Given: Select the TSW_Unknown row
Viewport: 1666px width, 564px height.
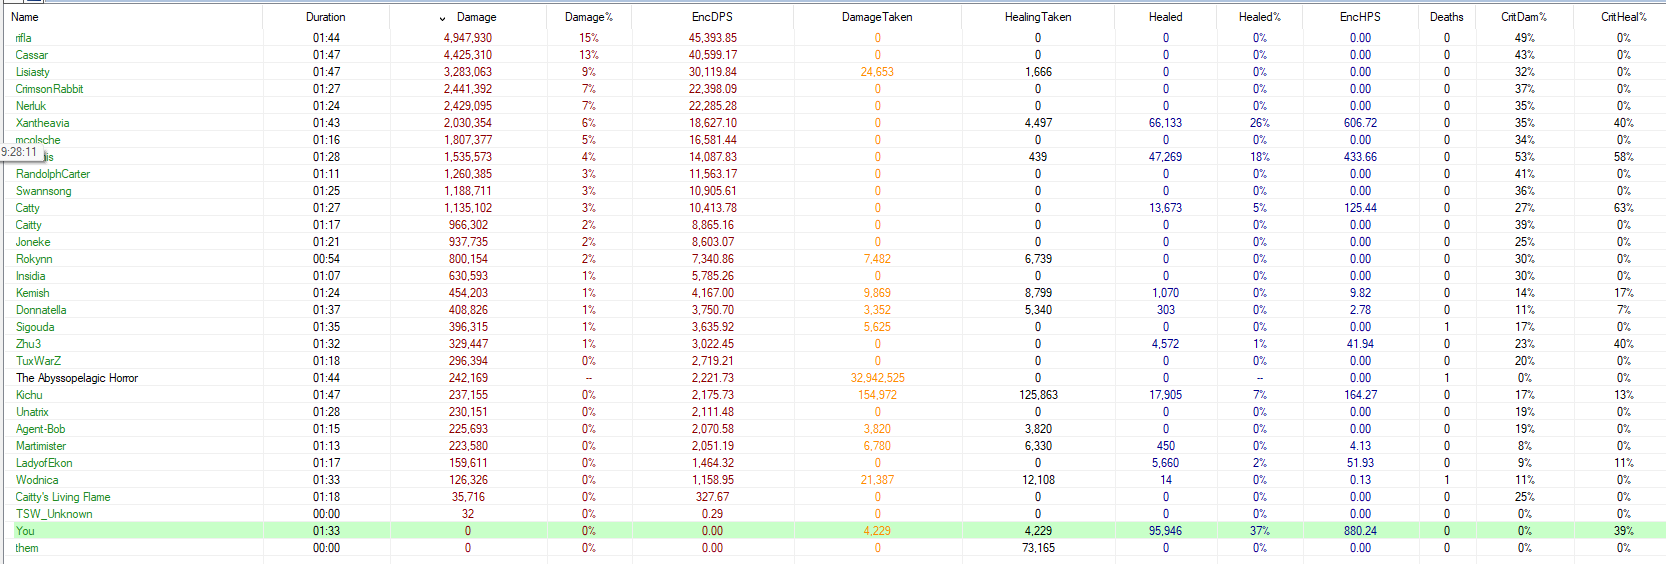Looking at the screenshot, I should click(x=54, y=514).
